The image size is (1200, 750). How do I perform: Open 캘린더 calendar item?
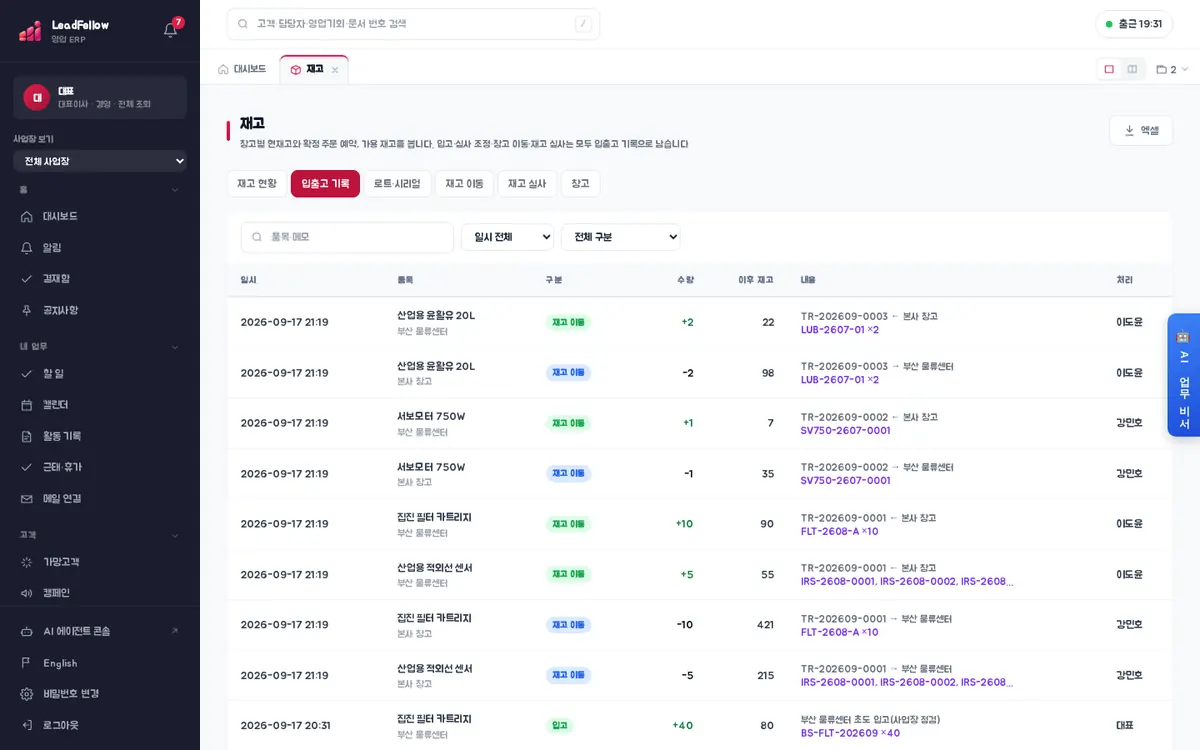coord(100,404)
